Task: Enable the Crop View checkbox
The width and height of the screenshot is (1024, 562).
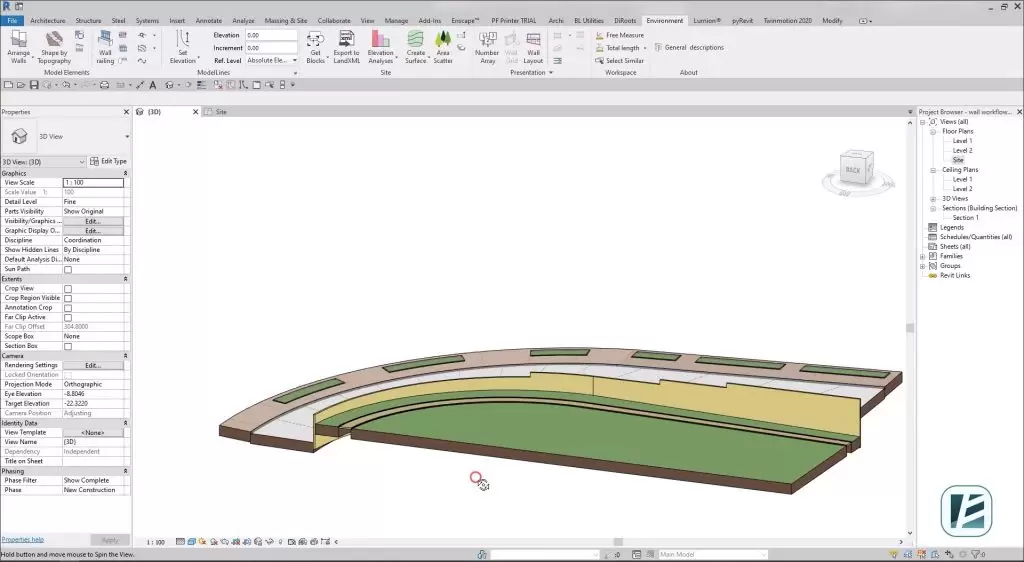Action: pos(68,289)
